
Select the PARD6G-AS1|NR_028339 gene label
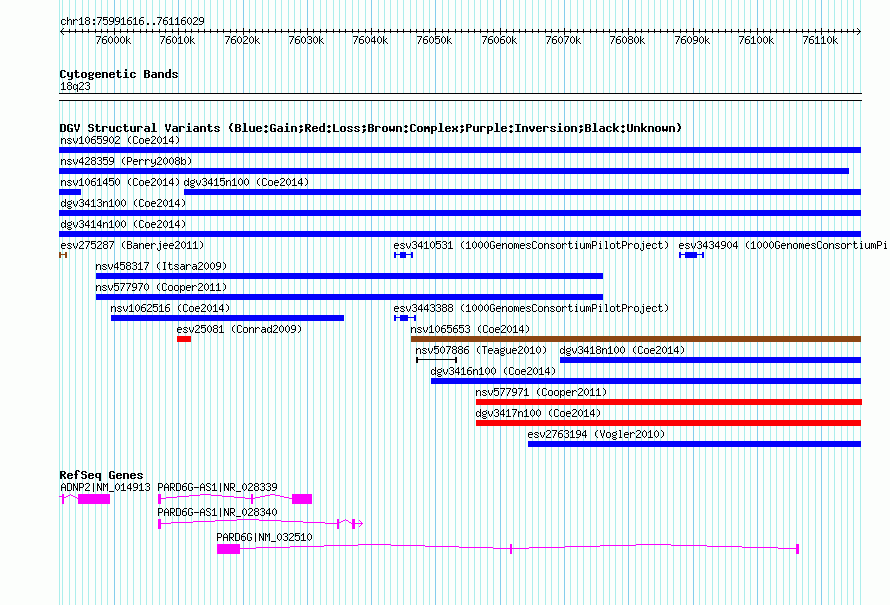click(217, 487)
